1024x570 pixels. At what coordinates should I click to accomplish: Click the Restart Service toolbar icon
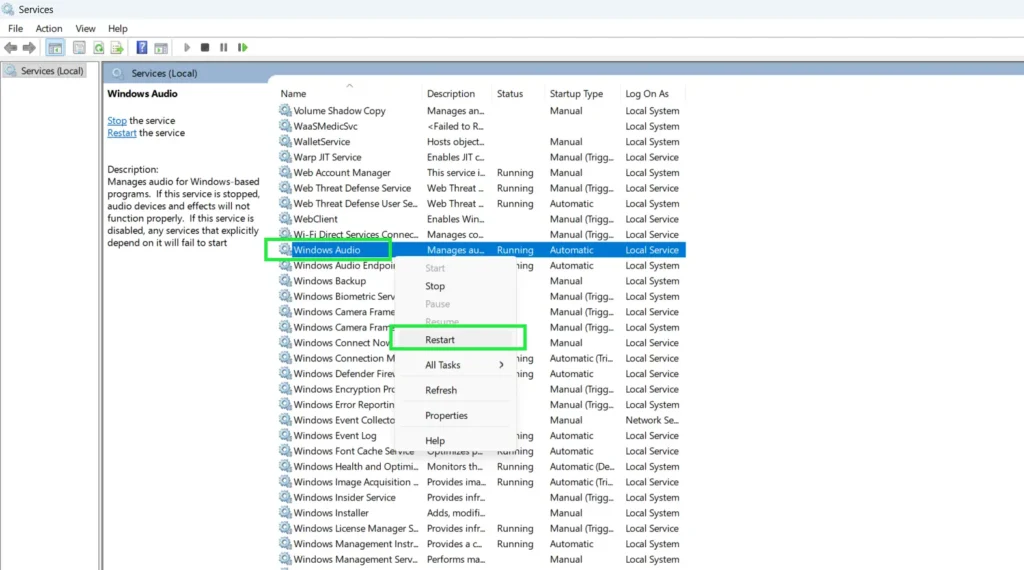(x=243, y=48)
